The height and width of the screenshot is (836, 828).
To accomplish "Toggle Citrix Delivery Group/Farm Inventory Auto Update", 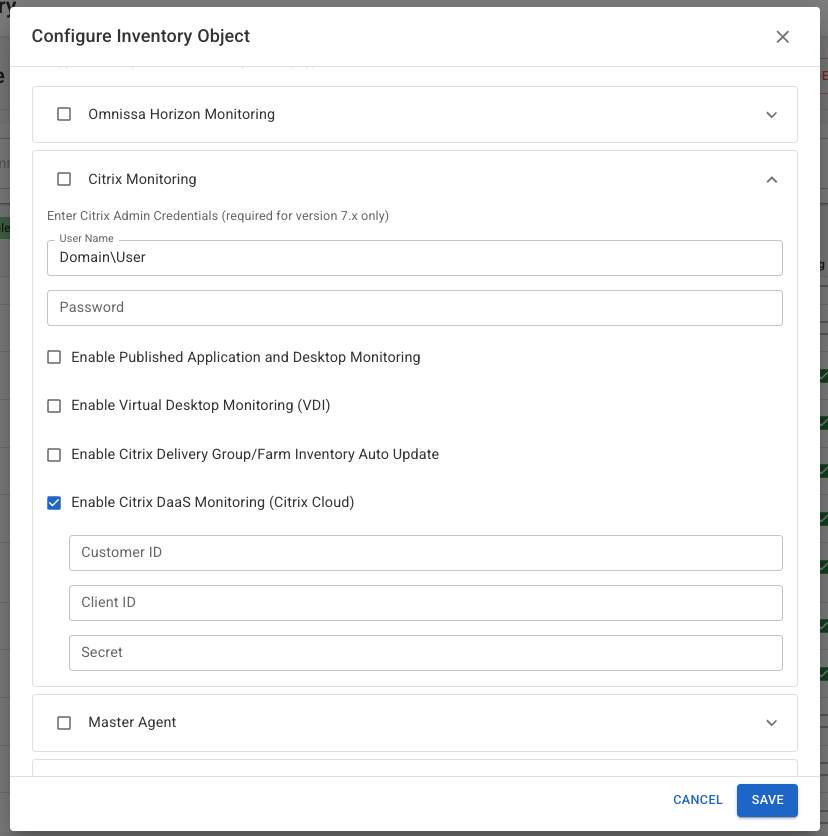I will tap(54, 455).
